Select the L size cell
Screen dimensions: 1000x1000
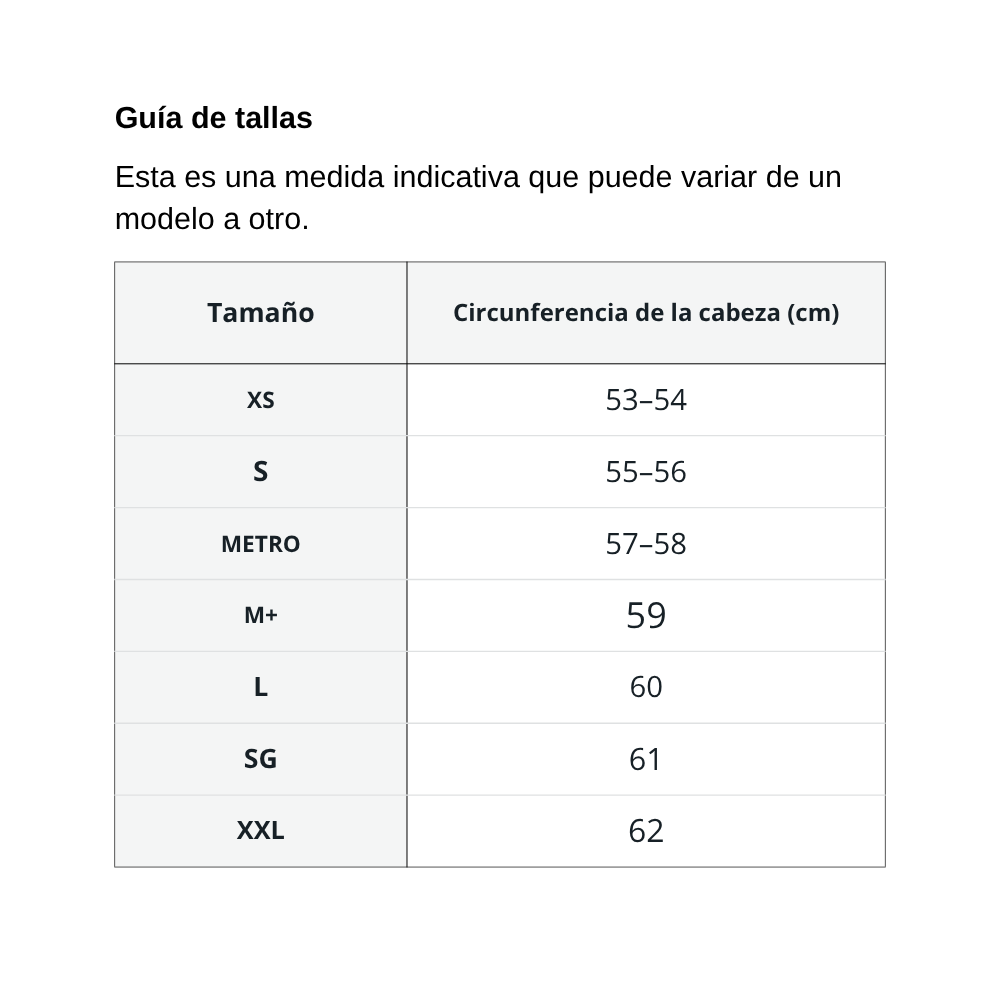click(261, 688)
